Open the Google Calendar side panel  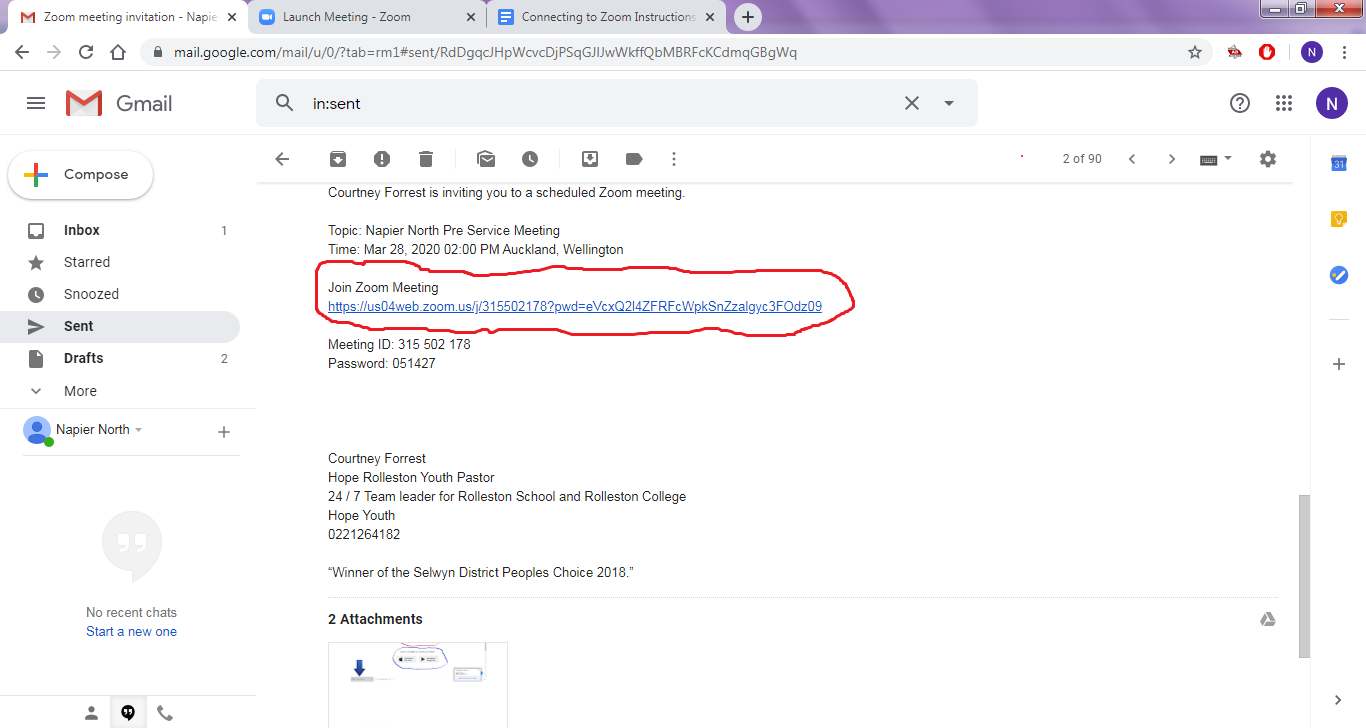click(1339, 164)
